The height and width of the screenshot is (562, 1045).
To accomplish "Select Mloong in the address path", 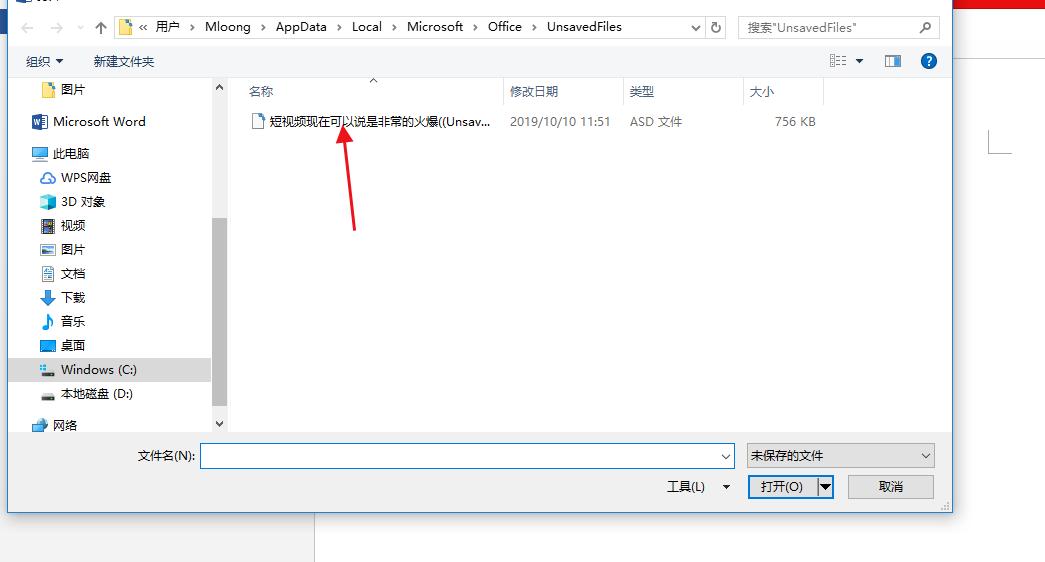I will tap(228, 27).
